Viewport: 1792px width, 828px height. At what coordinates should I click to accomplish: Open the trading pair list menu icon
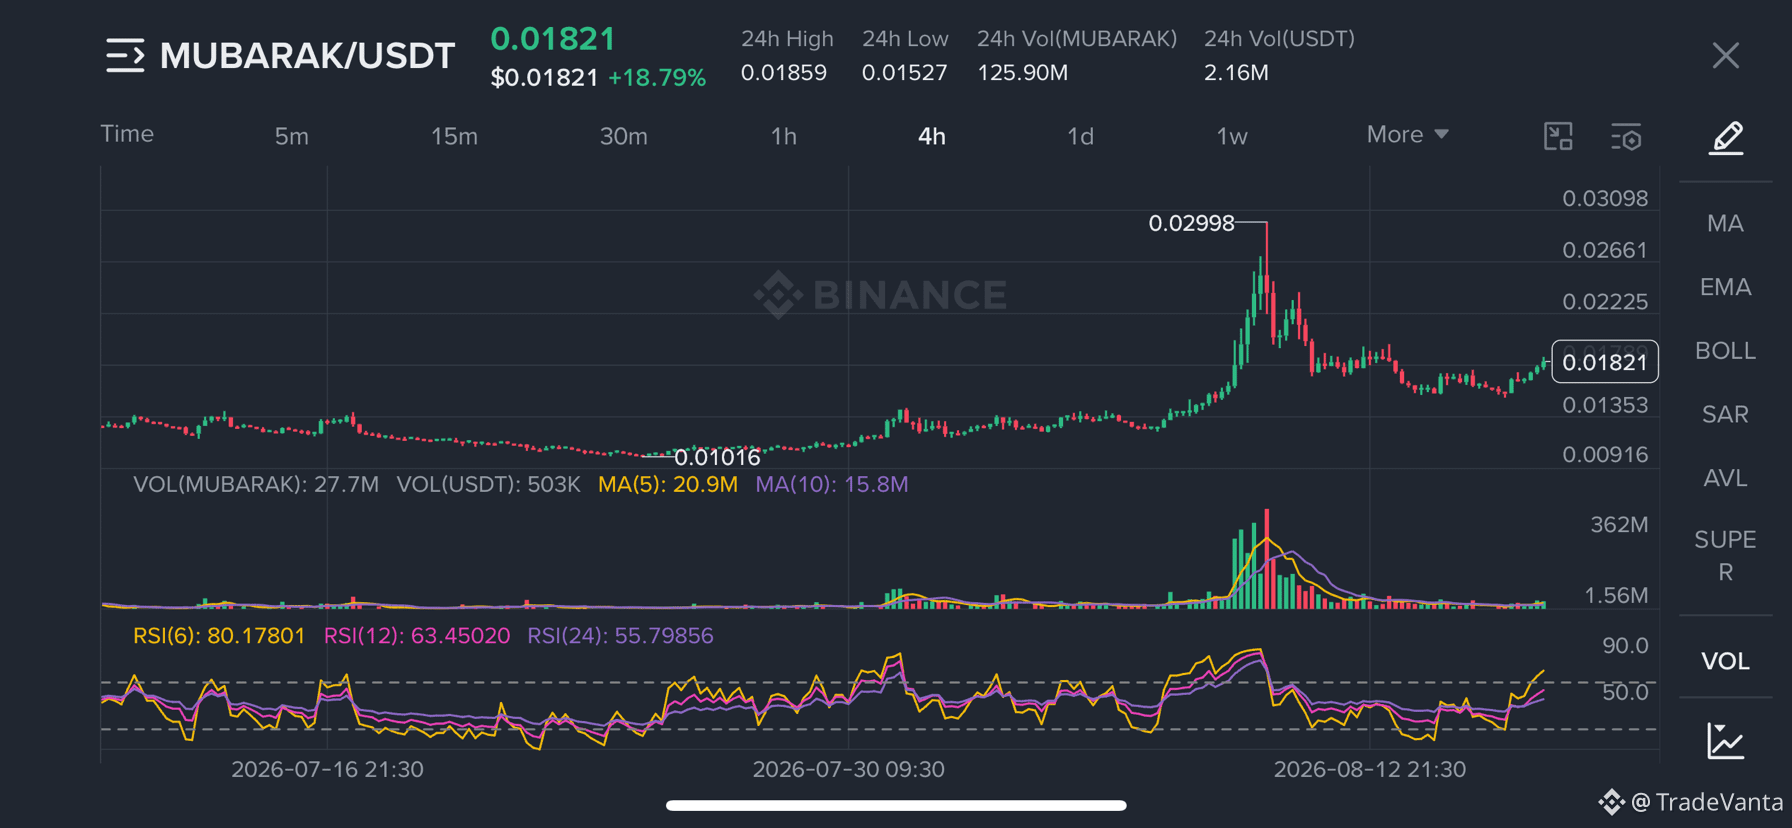[125, 56]
